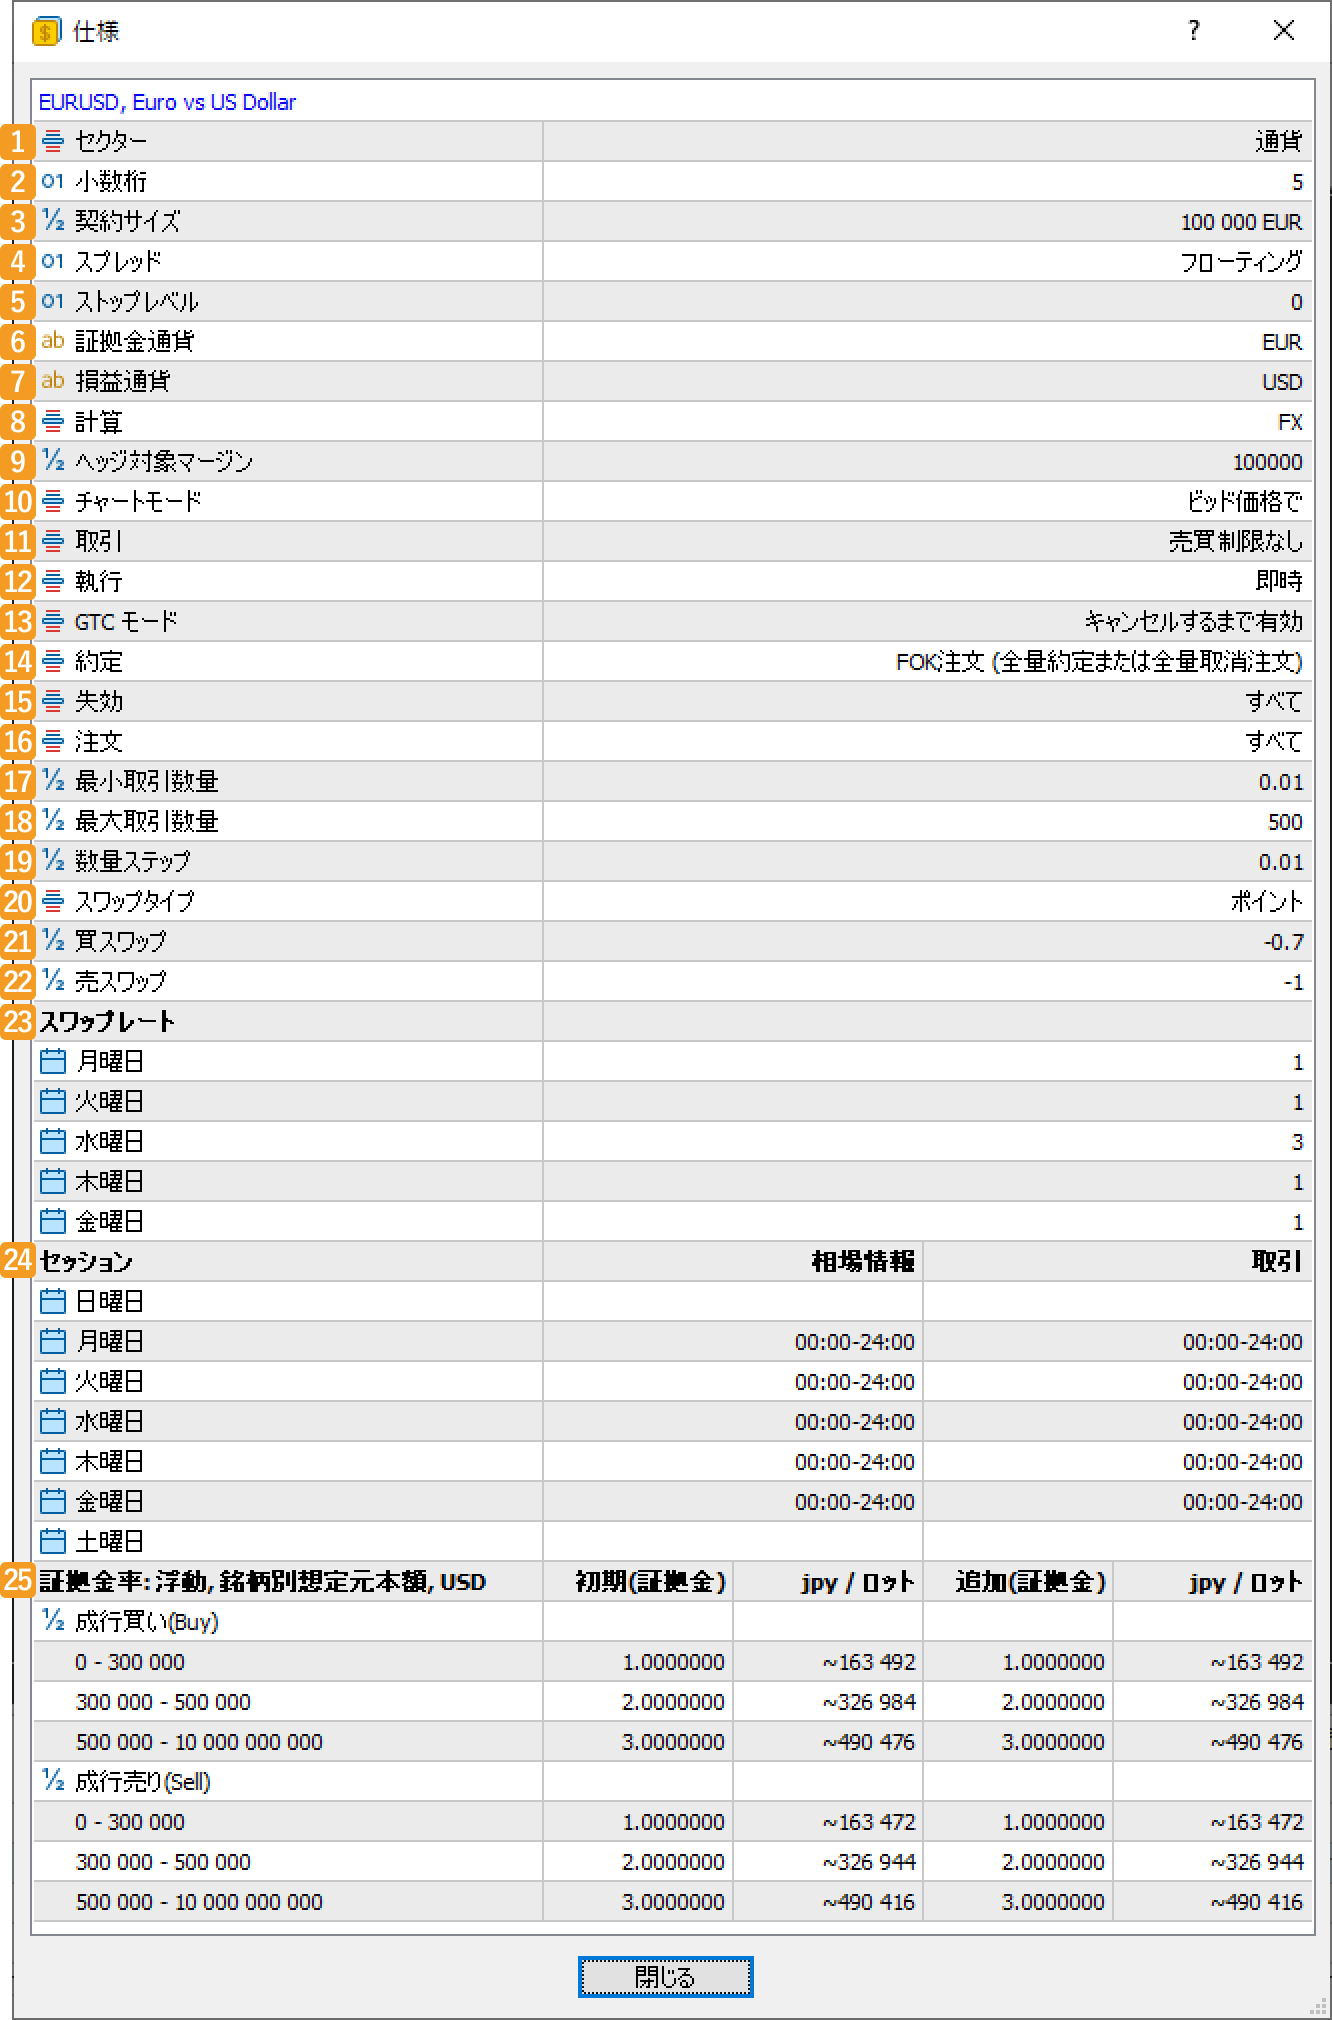Click the 閉じる button
The width and height of the screenshot is (1332, 2020).
(x=665, y=1977)
